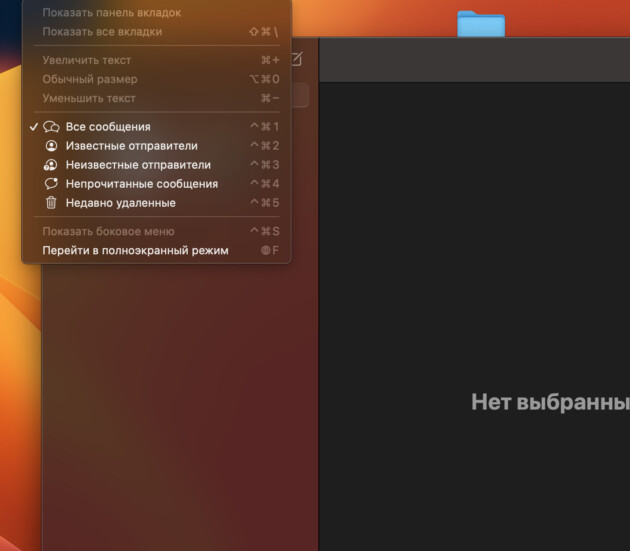Click the chat bubbles icon beside 'Все сообщения'
Viewport: 630px width, 551px height.
(51, 127)
